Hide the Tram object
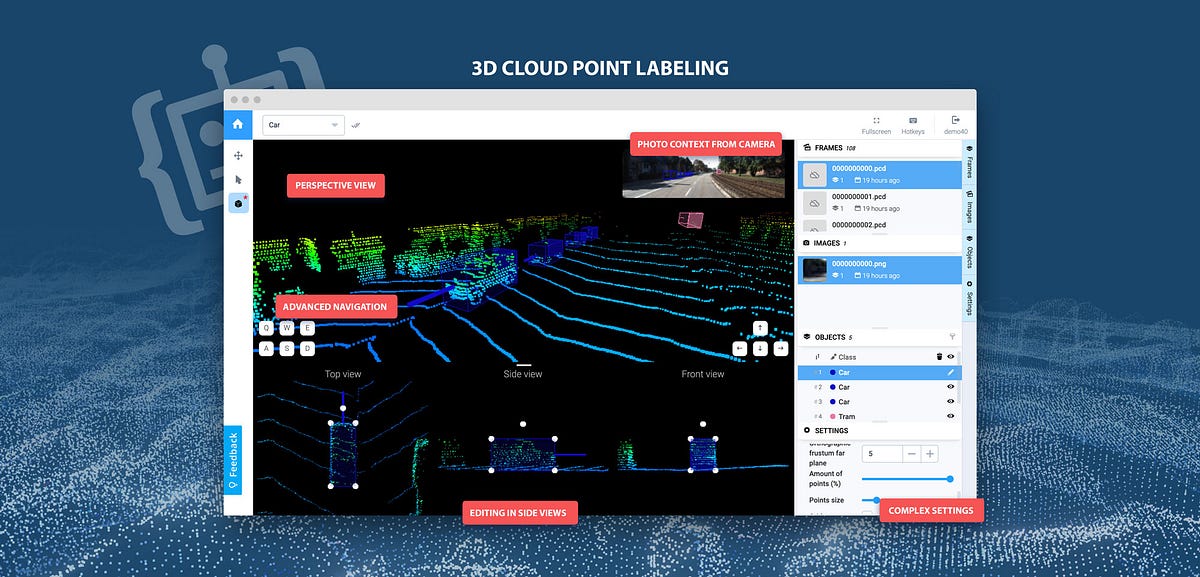Viewport: 1200px width, 577px height. (949, 416)
